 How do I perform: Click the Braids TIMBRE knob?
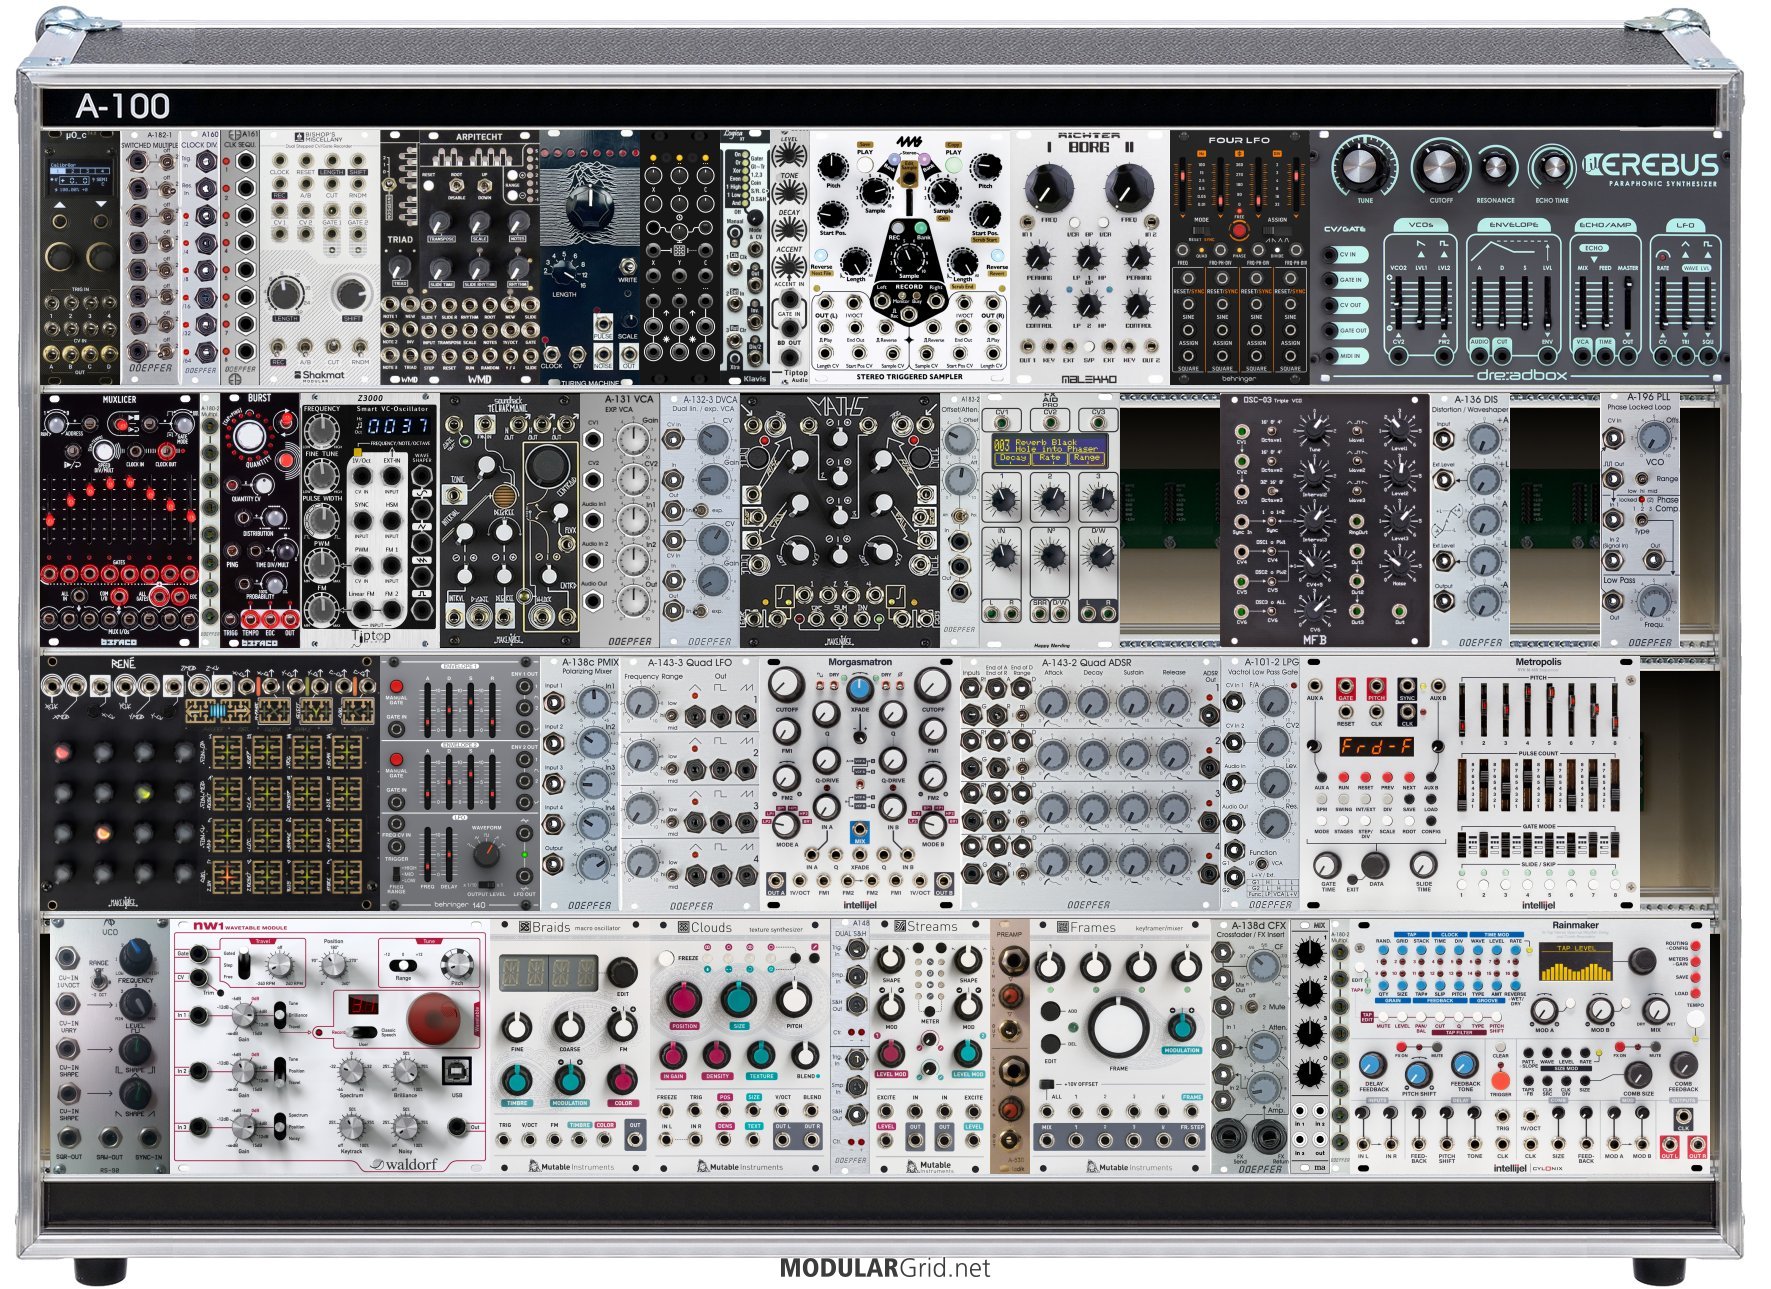click(x=517, y=1080)
